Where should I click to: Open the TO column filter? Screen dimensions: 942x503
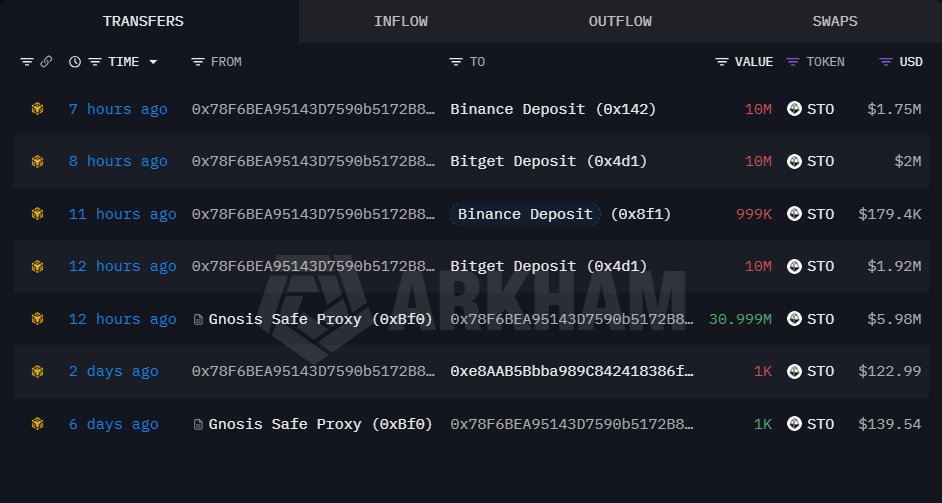click(x=457, y=62)
